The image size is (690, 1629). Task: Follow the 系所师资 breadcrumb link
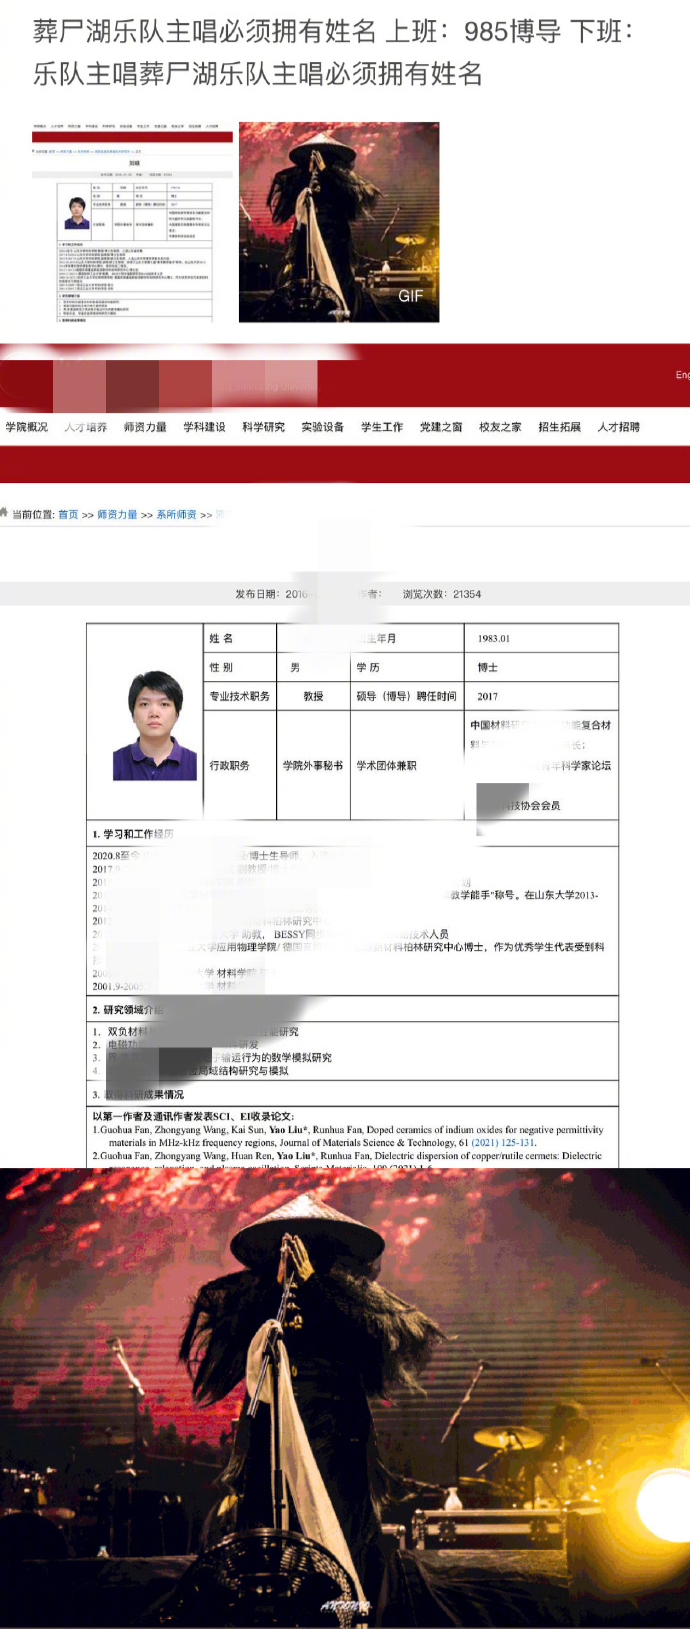(x=176, y=515)
